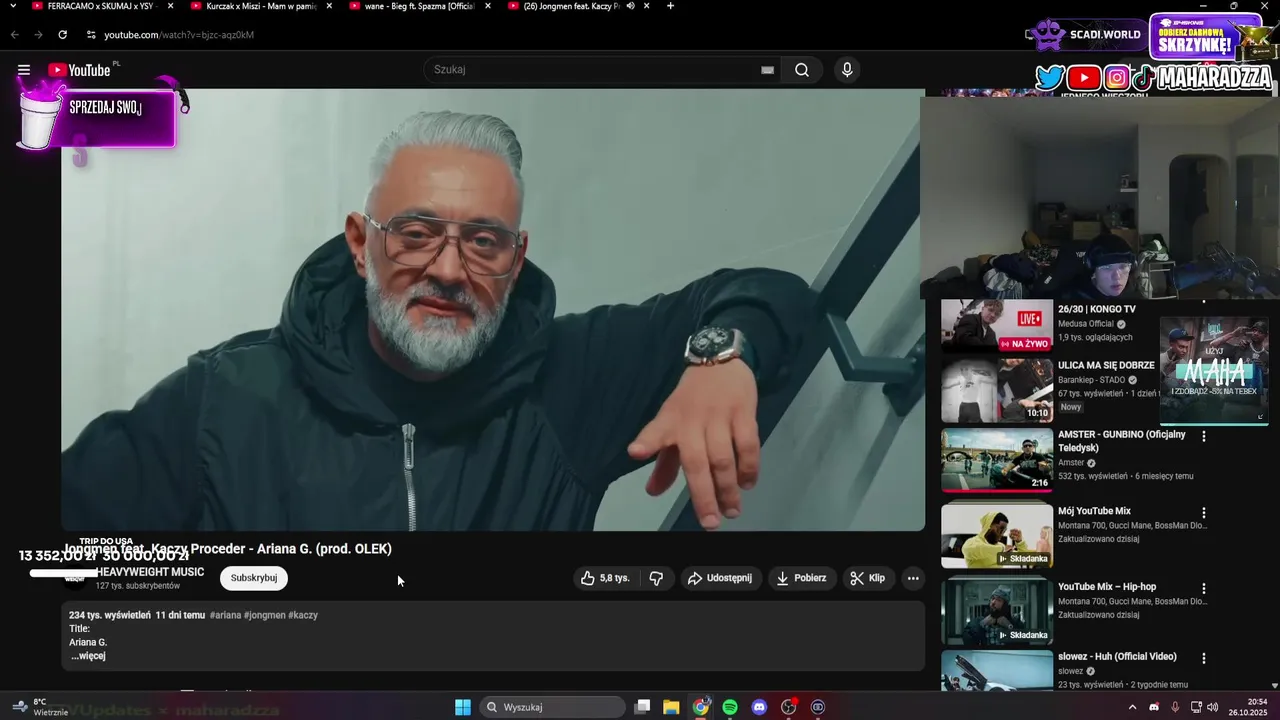Viewport: 1280px width, 720px height.
Task: Click Klip scissors button
Action: (868, 578)
